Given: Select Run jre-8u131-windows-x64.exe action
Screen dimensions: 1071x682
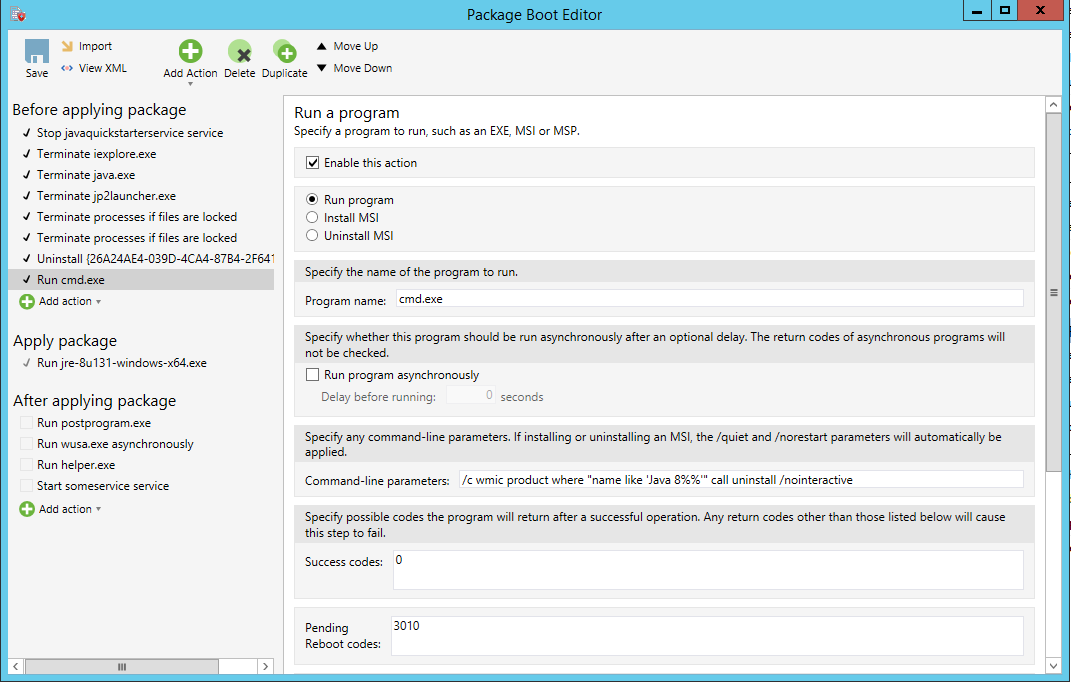Looking at the screenshot, I should pyautogui.click(x=122, y=363).
